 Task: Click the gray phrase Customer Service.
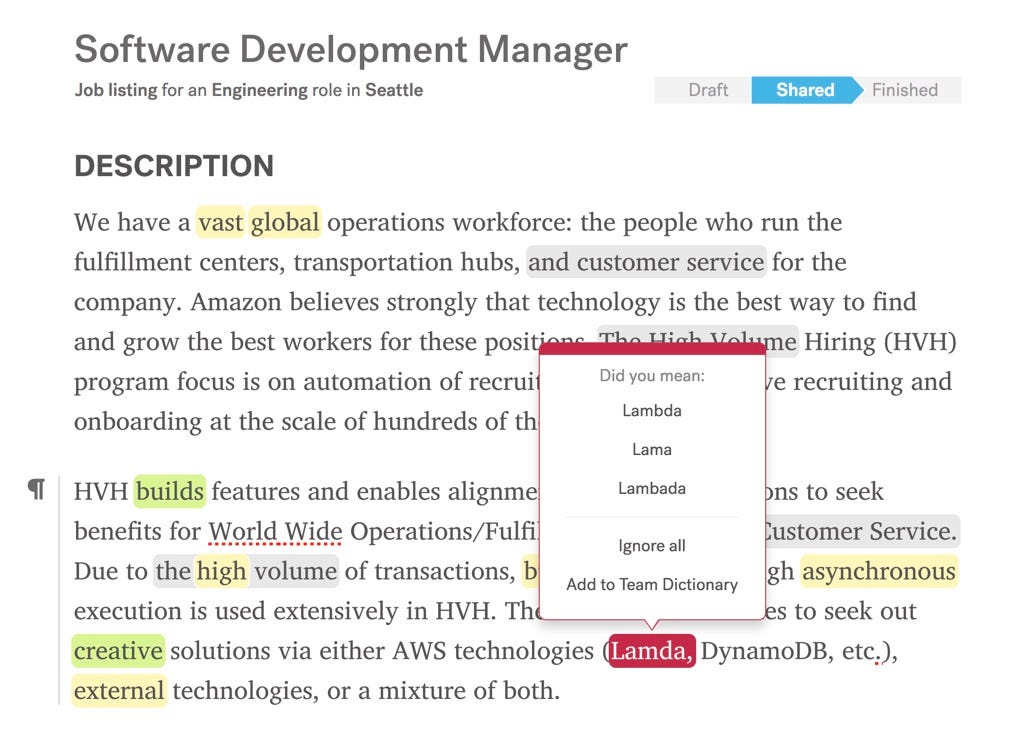pyautogui.click(x=859, y=531)
